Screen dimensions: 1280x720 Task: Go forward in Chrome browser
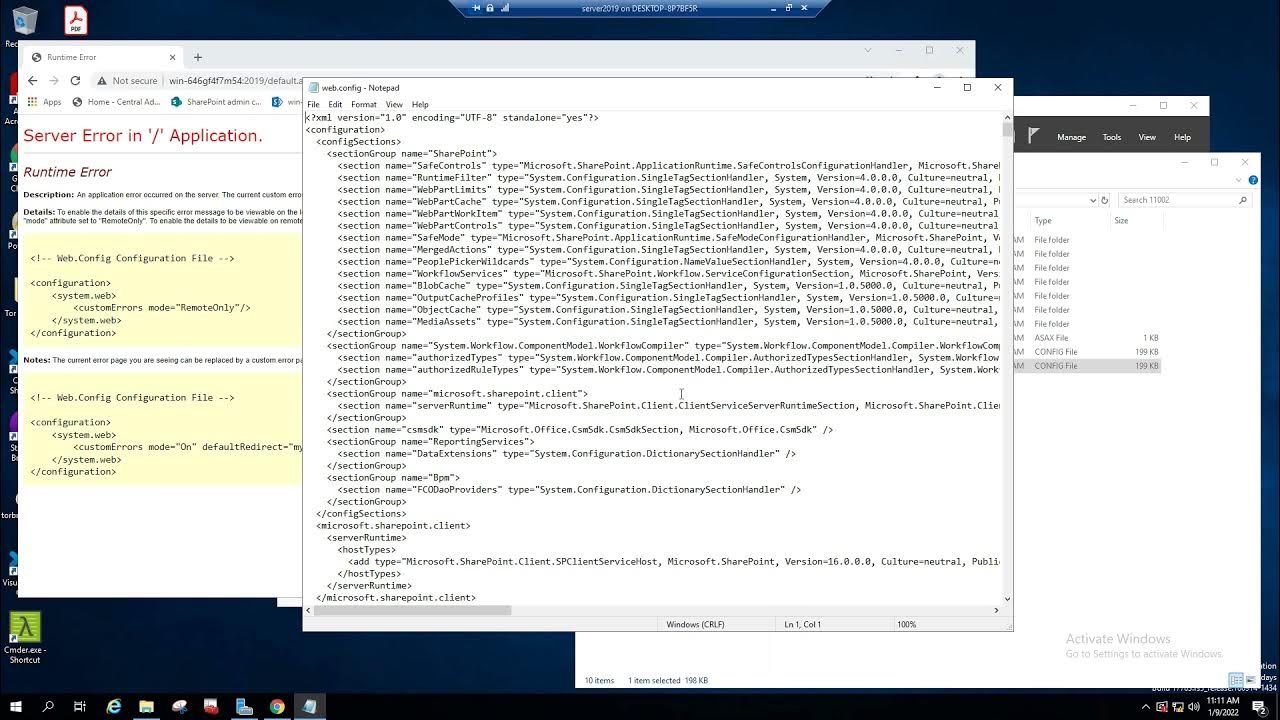click(x=54, y=81)
